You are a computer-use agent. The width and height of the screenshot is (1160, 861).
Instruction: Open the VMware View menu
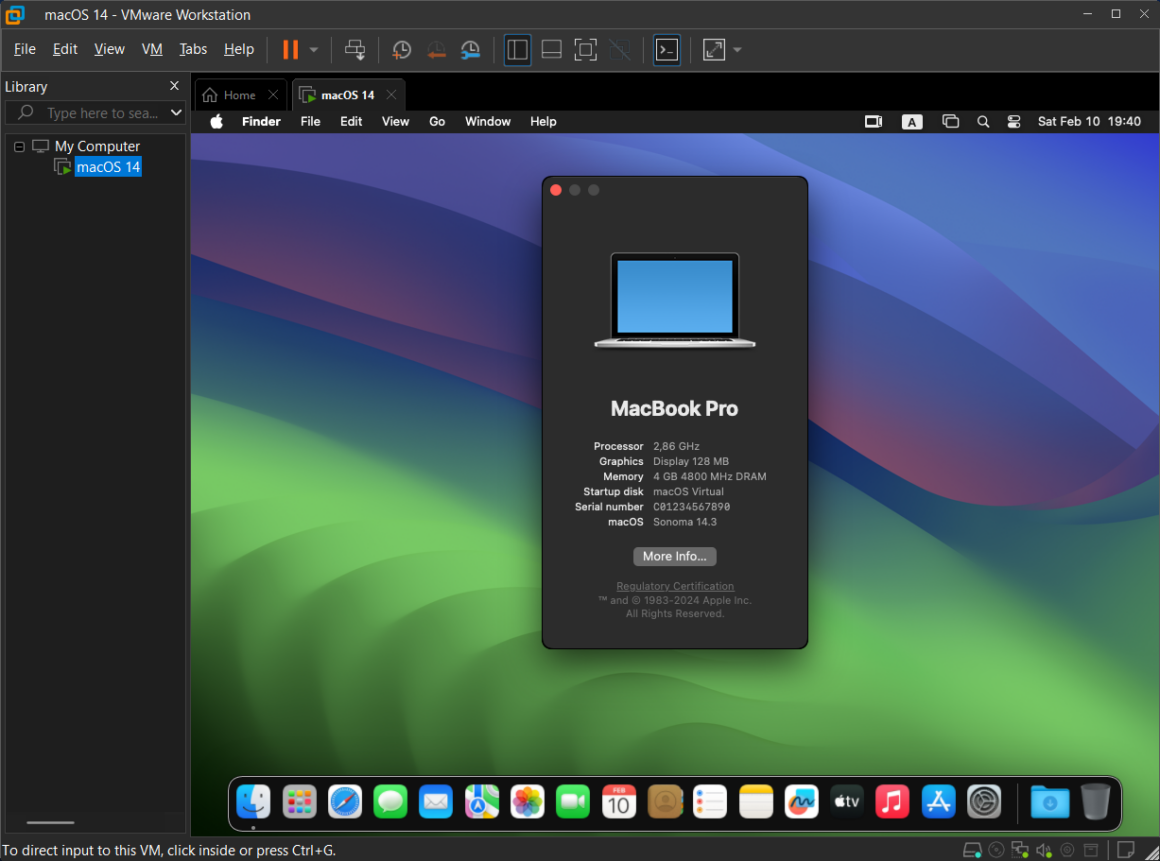(109, 49)
